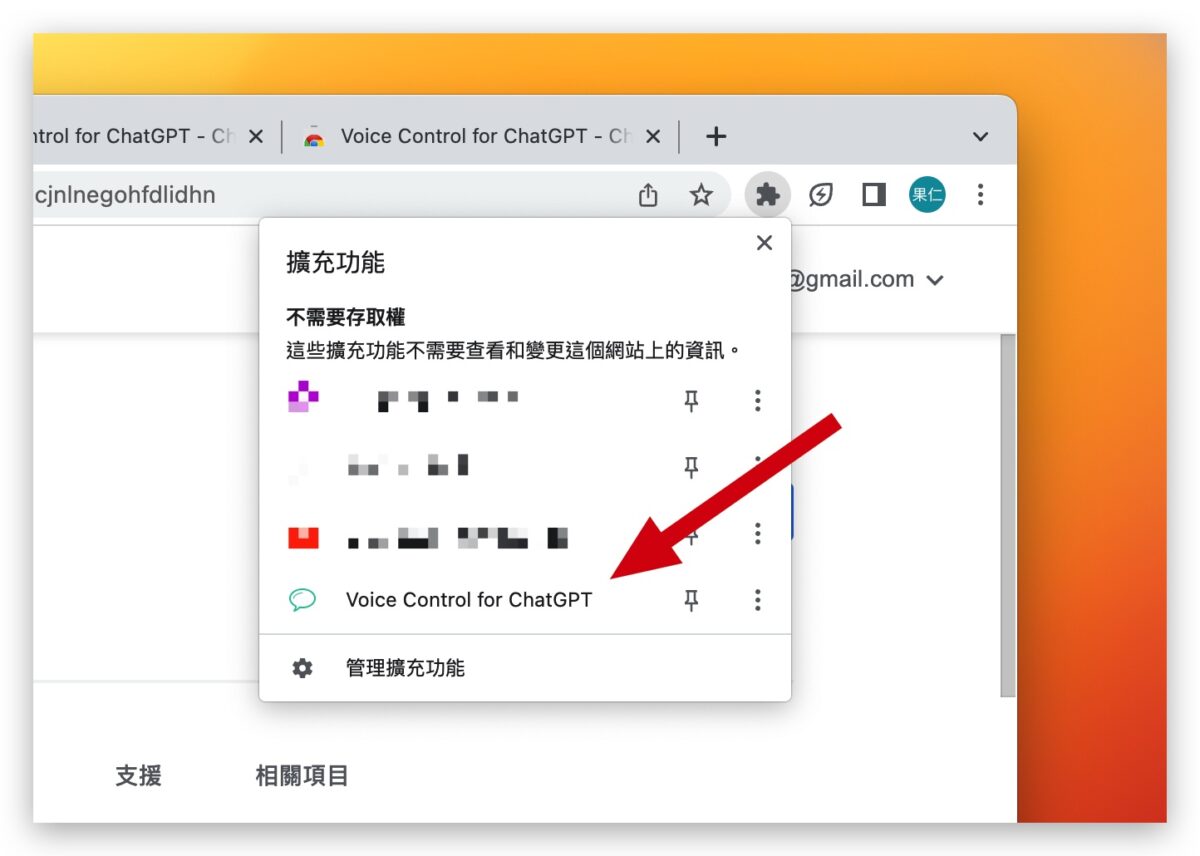
Task: Click the Chrome Web Store favicon on second tab
Action: pyautogui.click(x=314, y=136)
